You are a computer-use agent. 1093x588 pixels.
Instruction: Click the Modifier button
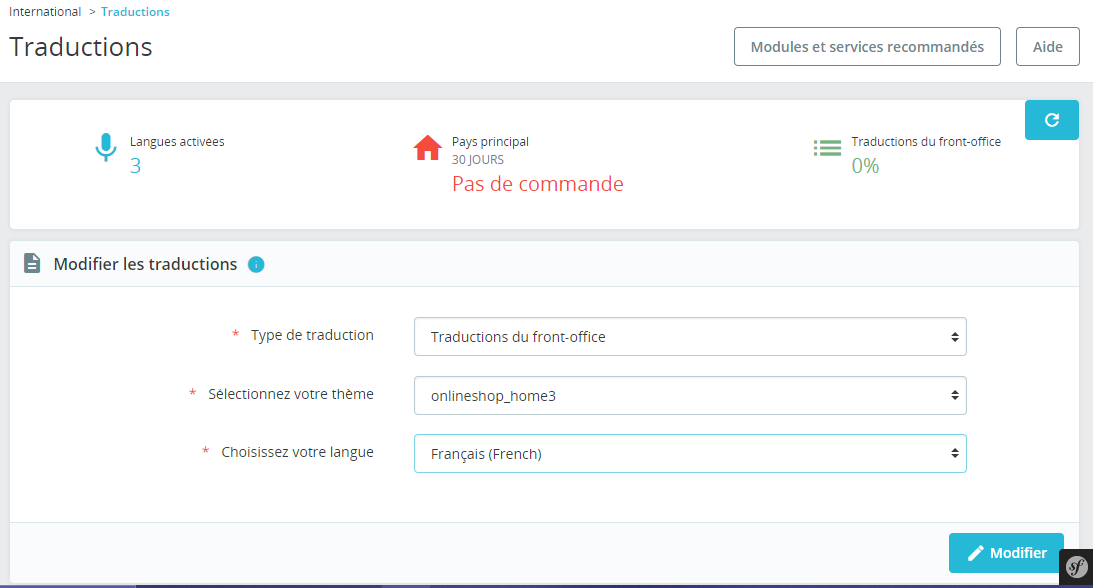[1006, 553]
